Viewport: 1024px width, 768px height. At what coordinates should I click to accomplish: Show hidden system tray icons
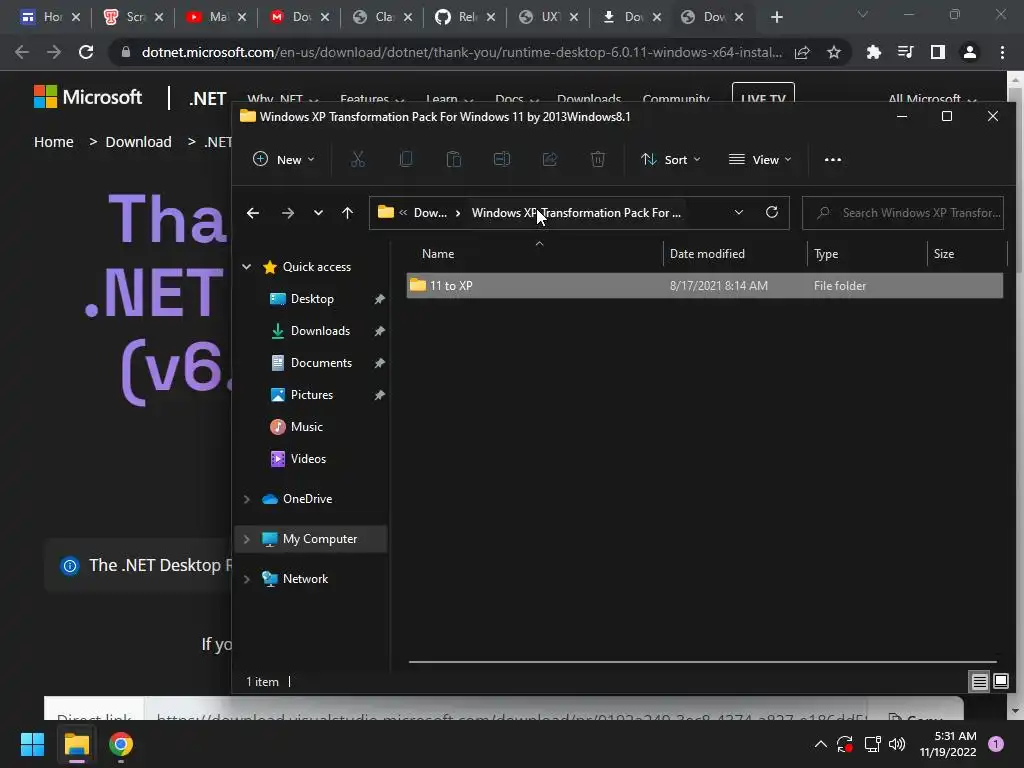point(821,744)
